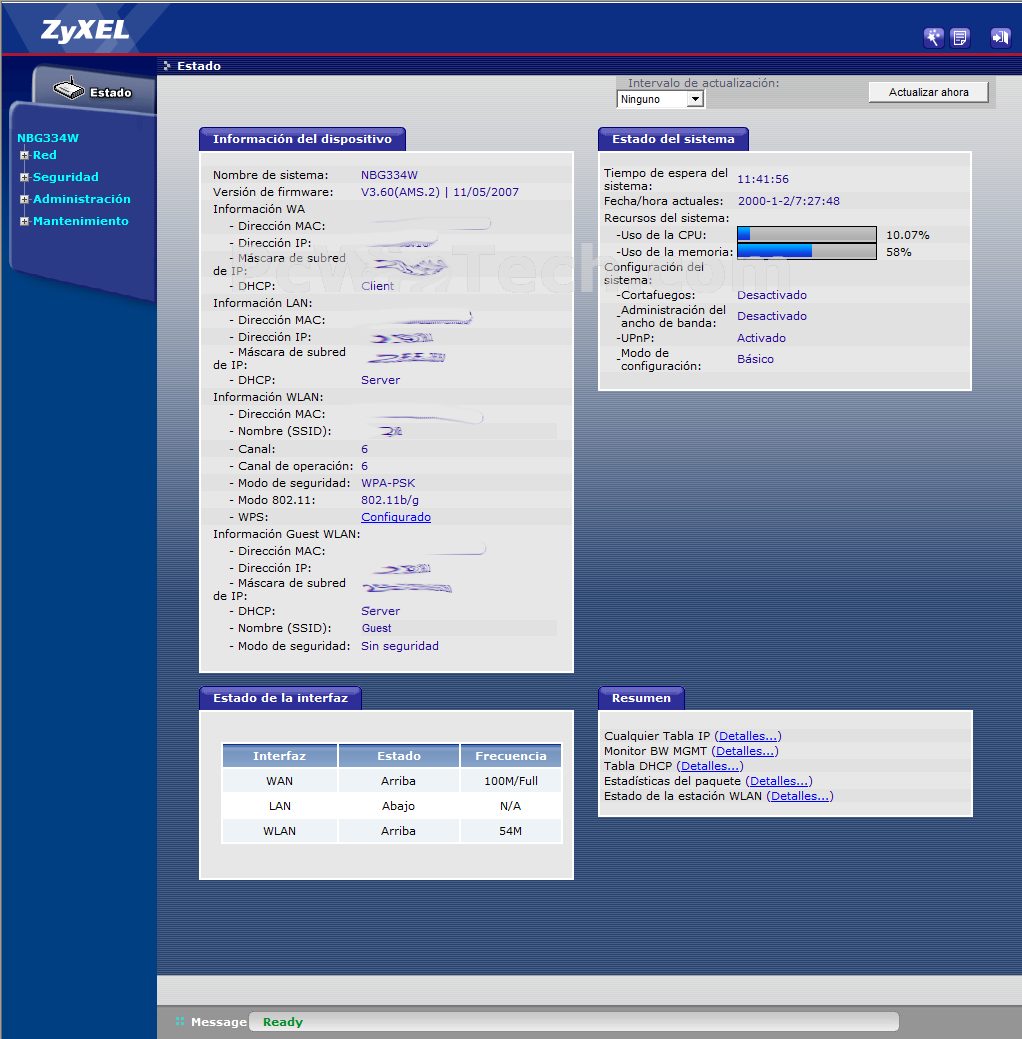Click the UPnP Activado value
The width and height of the screenshot is (1022, 1039).
[762, 338]
